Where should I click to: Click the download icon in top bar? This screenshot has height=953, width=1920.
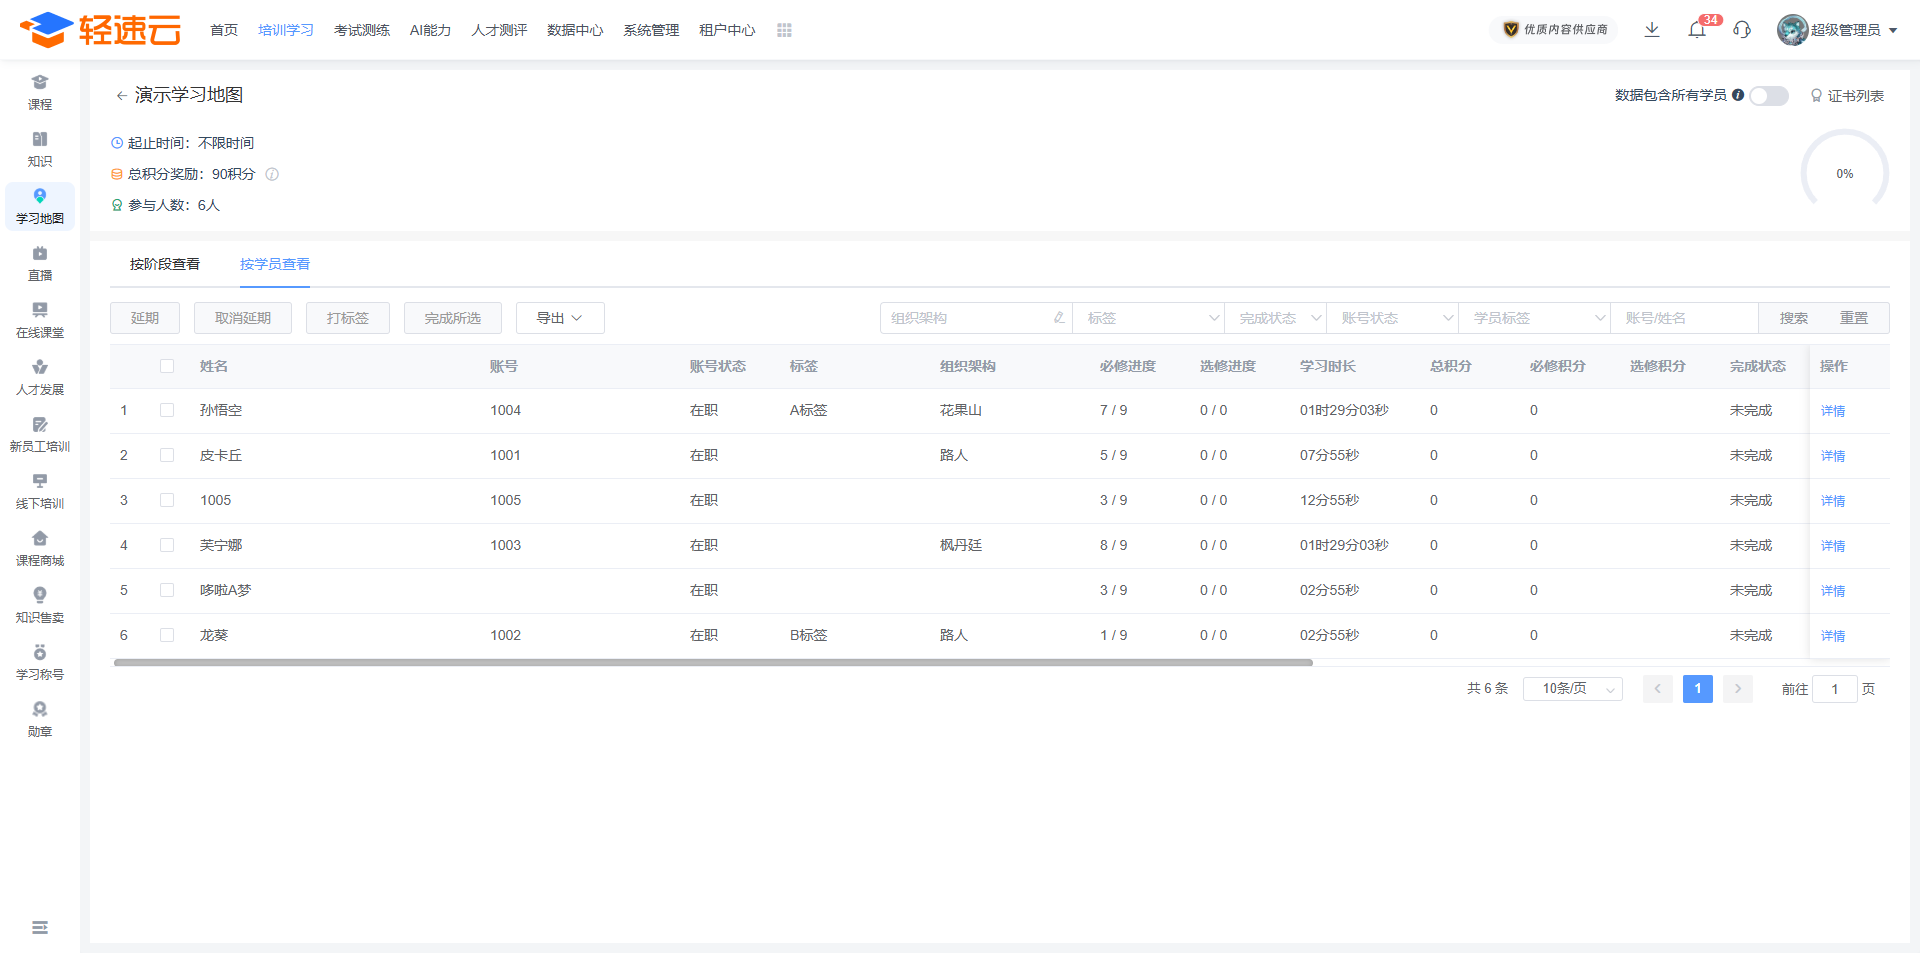[1652, 30]
